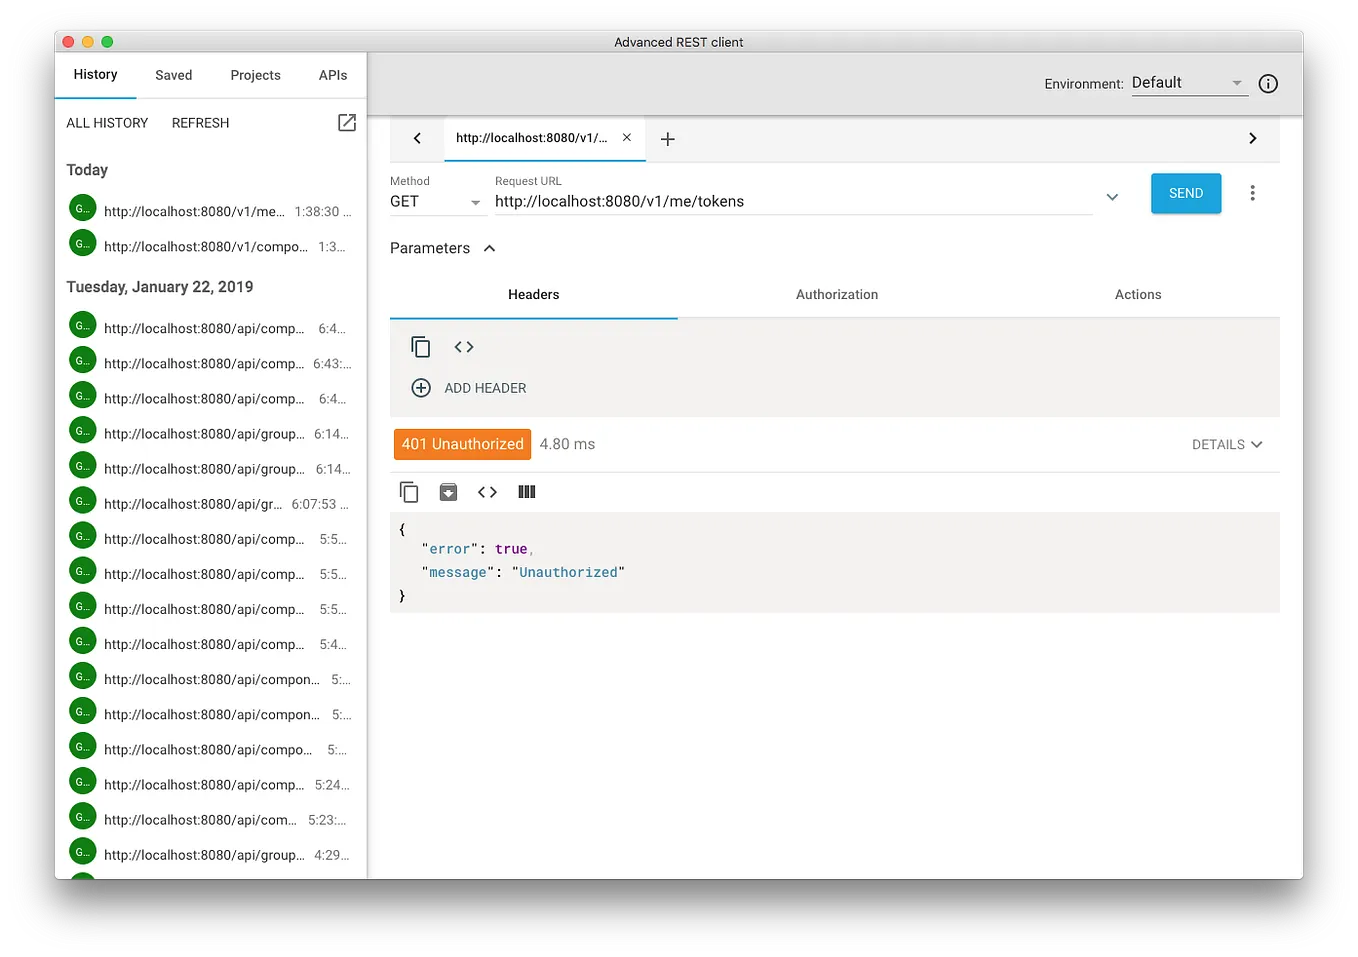
Task: Open a new request tab with plus
Action: [667, 139]
